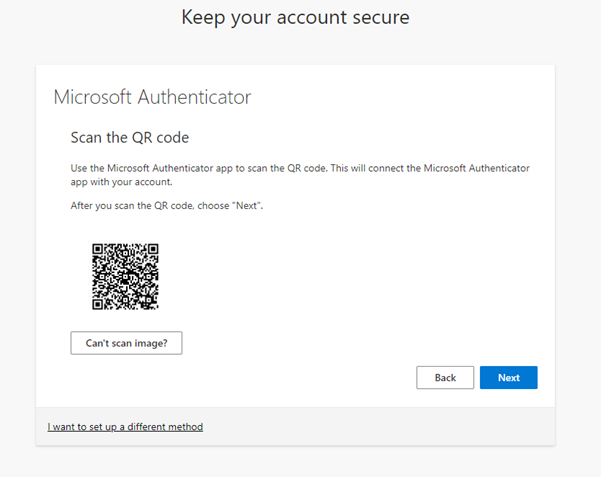The width and height of the screenshot is (601, 477).
Task: Click the "Scan the QR code" subheading
Action: (130, 137)
